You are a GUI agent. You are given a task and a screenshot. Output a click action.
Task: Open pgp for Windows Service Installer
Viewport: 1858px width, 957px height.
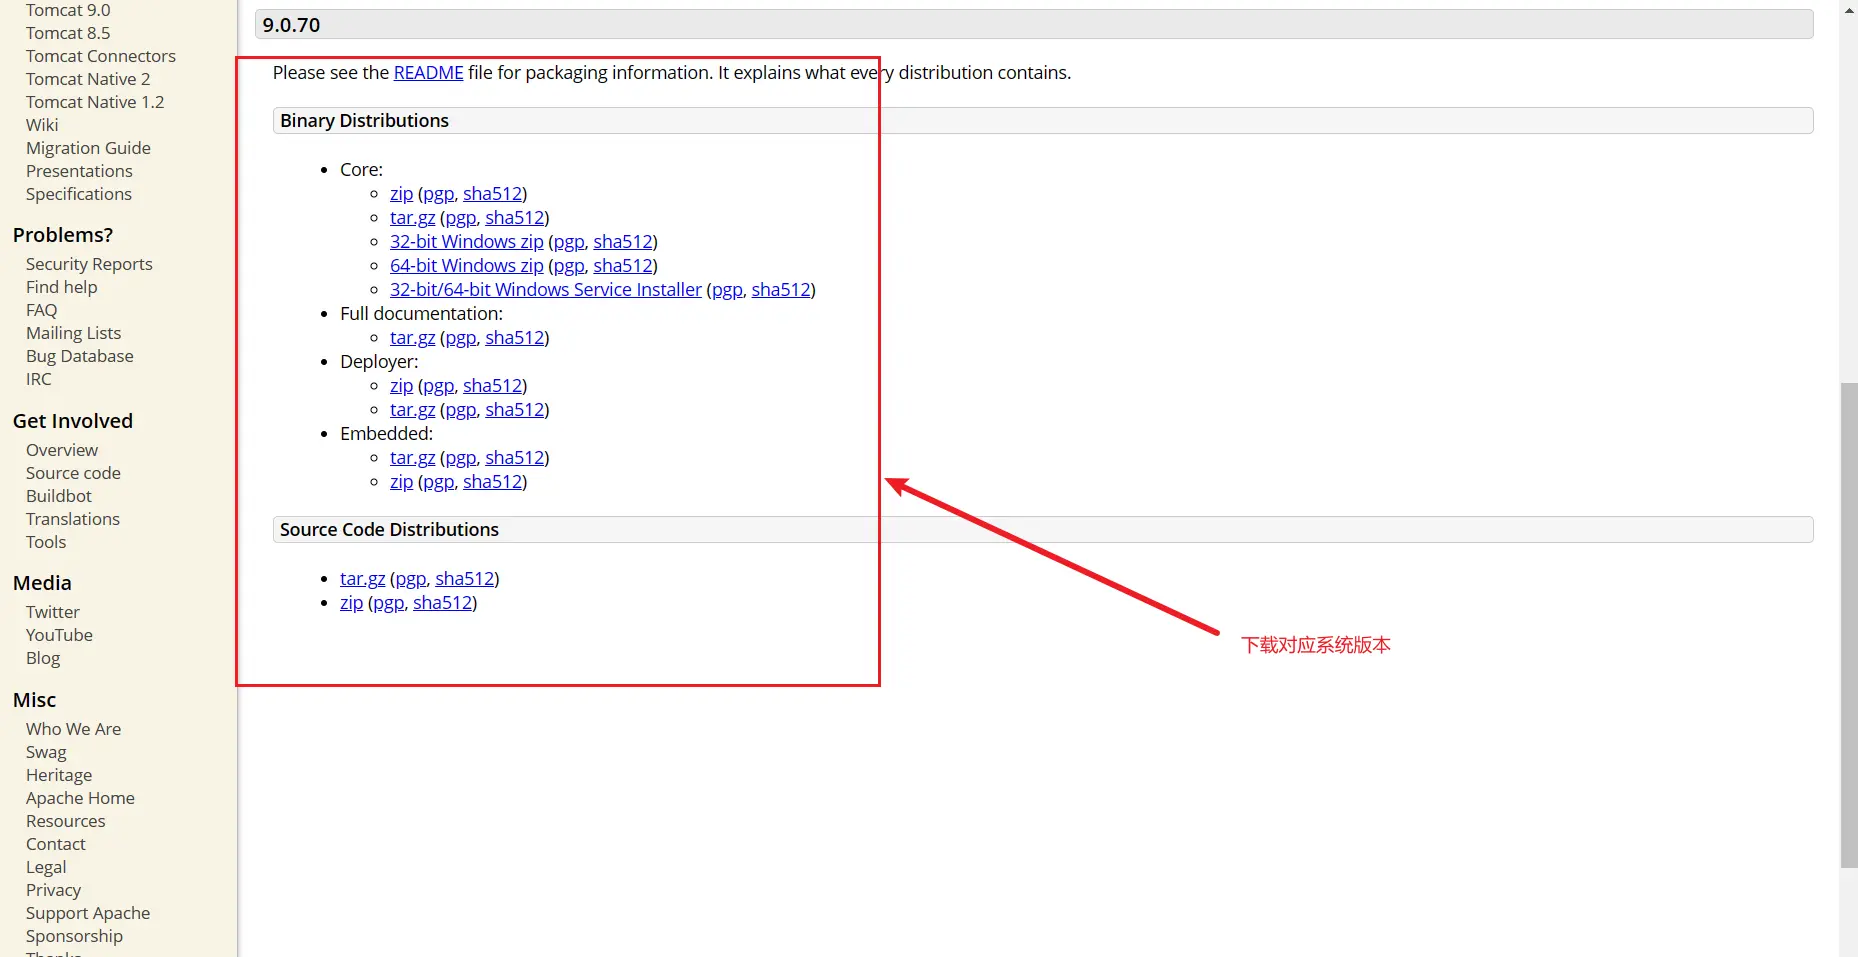point(727,290)
